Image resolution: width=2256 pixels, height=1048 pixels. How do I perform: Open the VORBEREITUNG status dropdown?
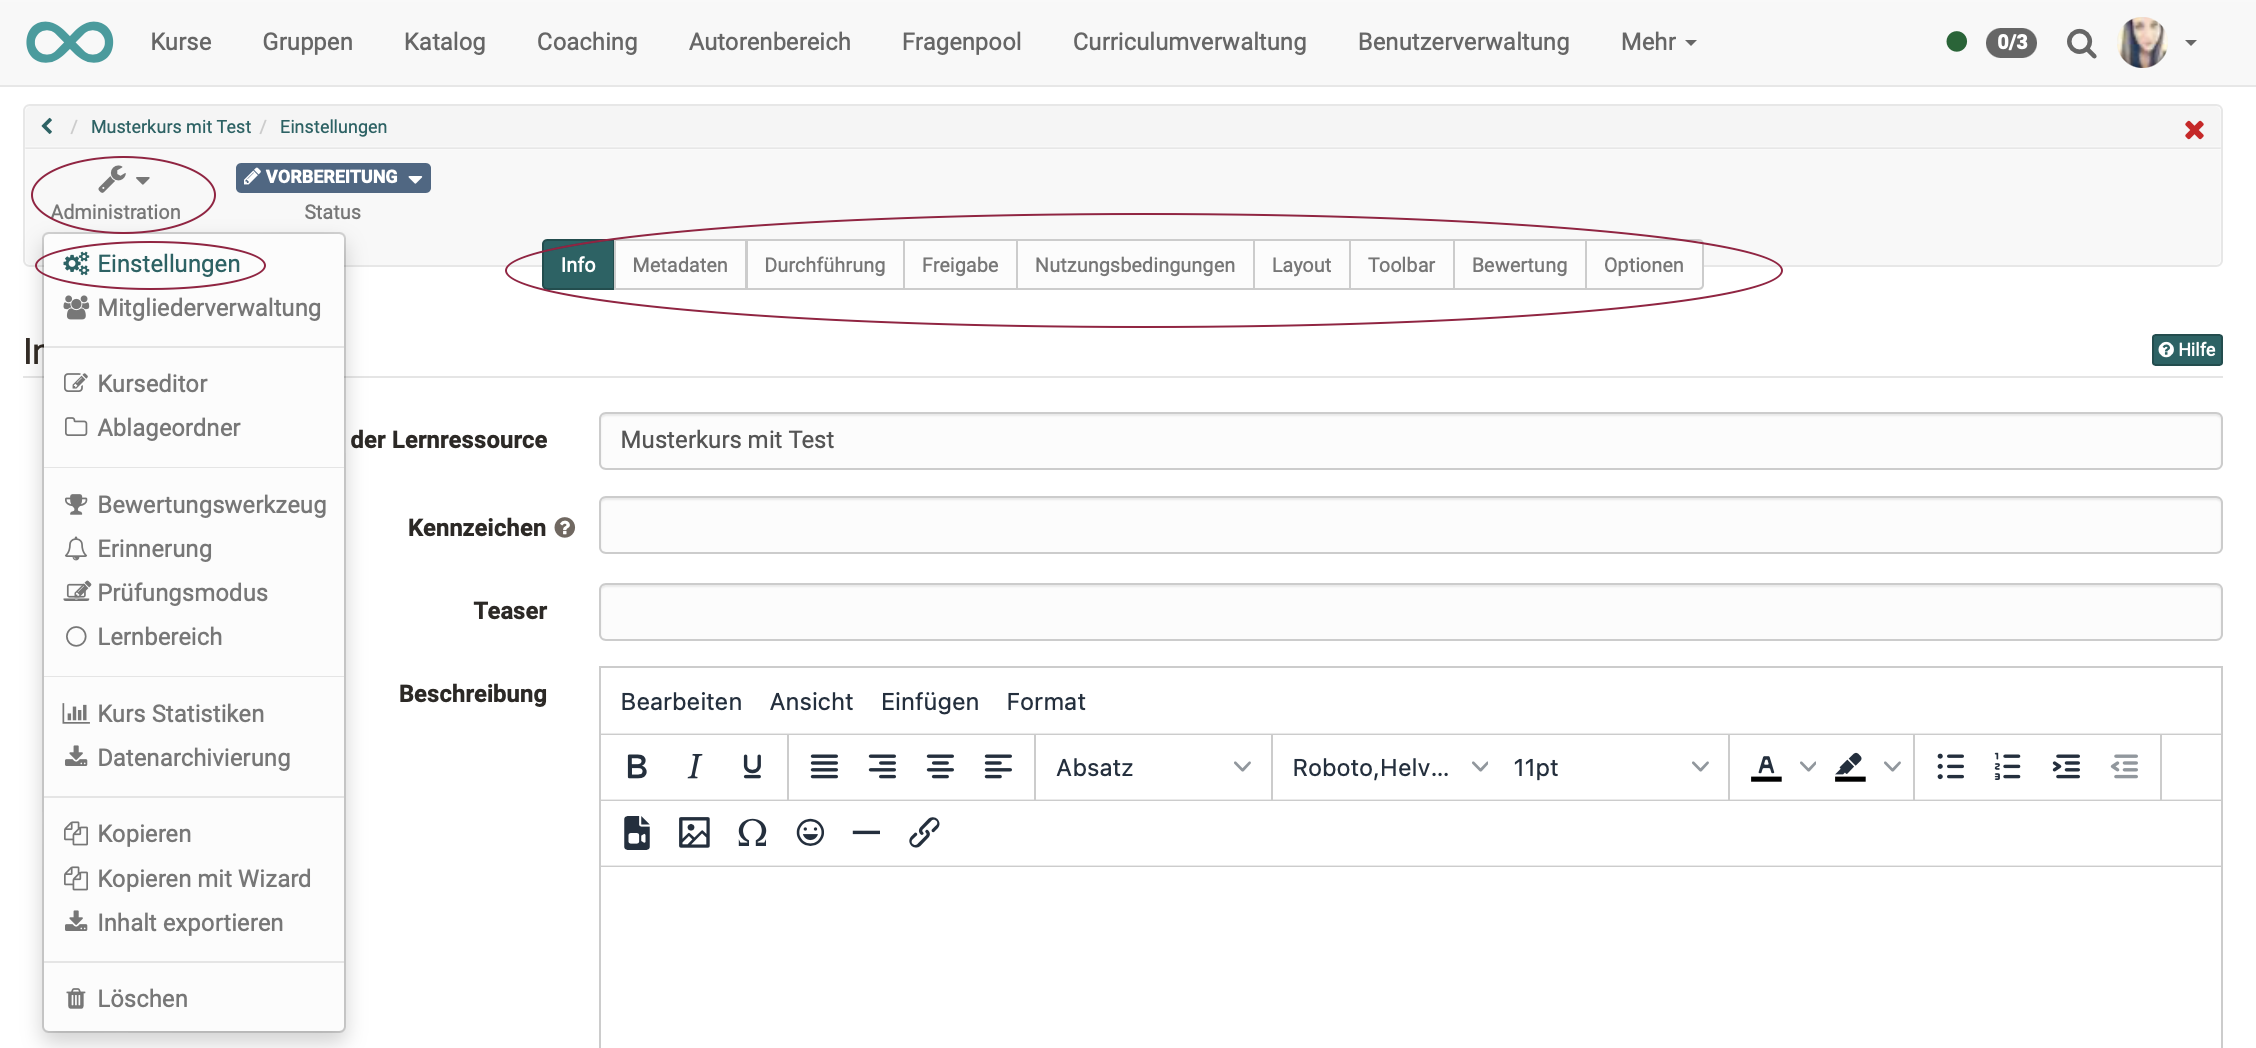coord(333,177)
